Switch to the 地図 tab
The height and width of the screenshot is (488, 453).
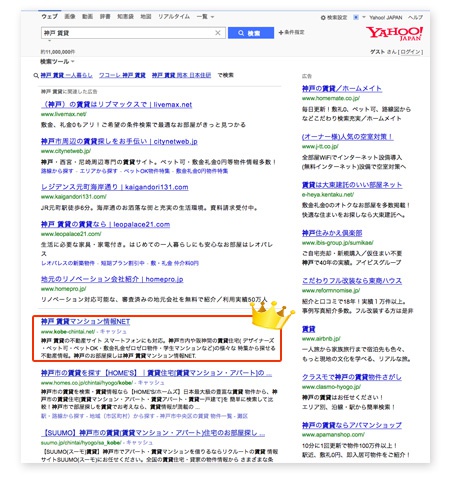146,16
